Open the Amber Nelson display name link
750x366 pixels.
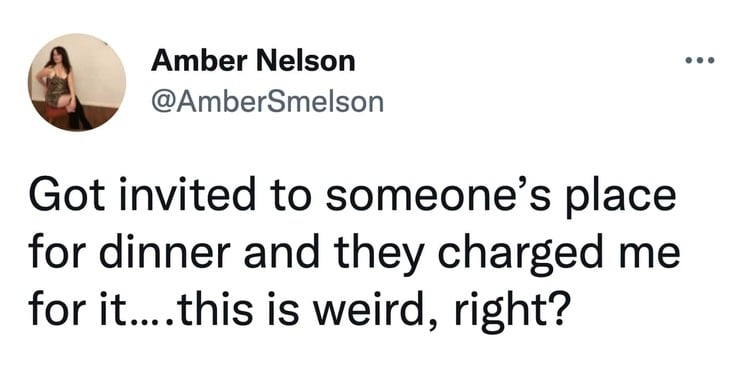click(253, 61)
